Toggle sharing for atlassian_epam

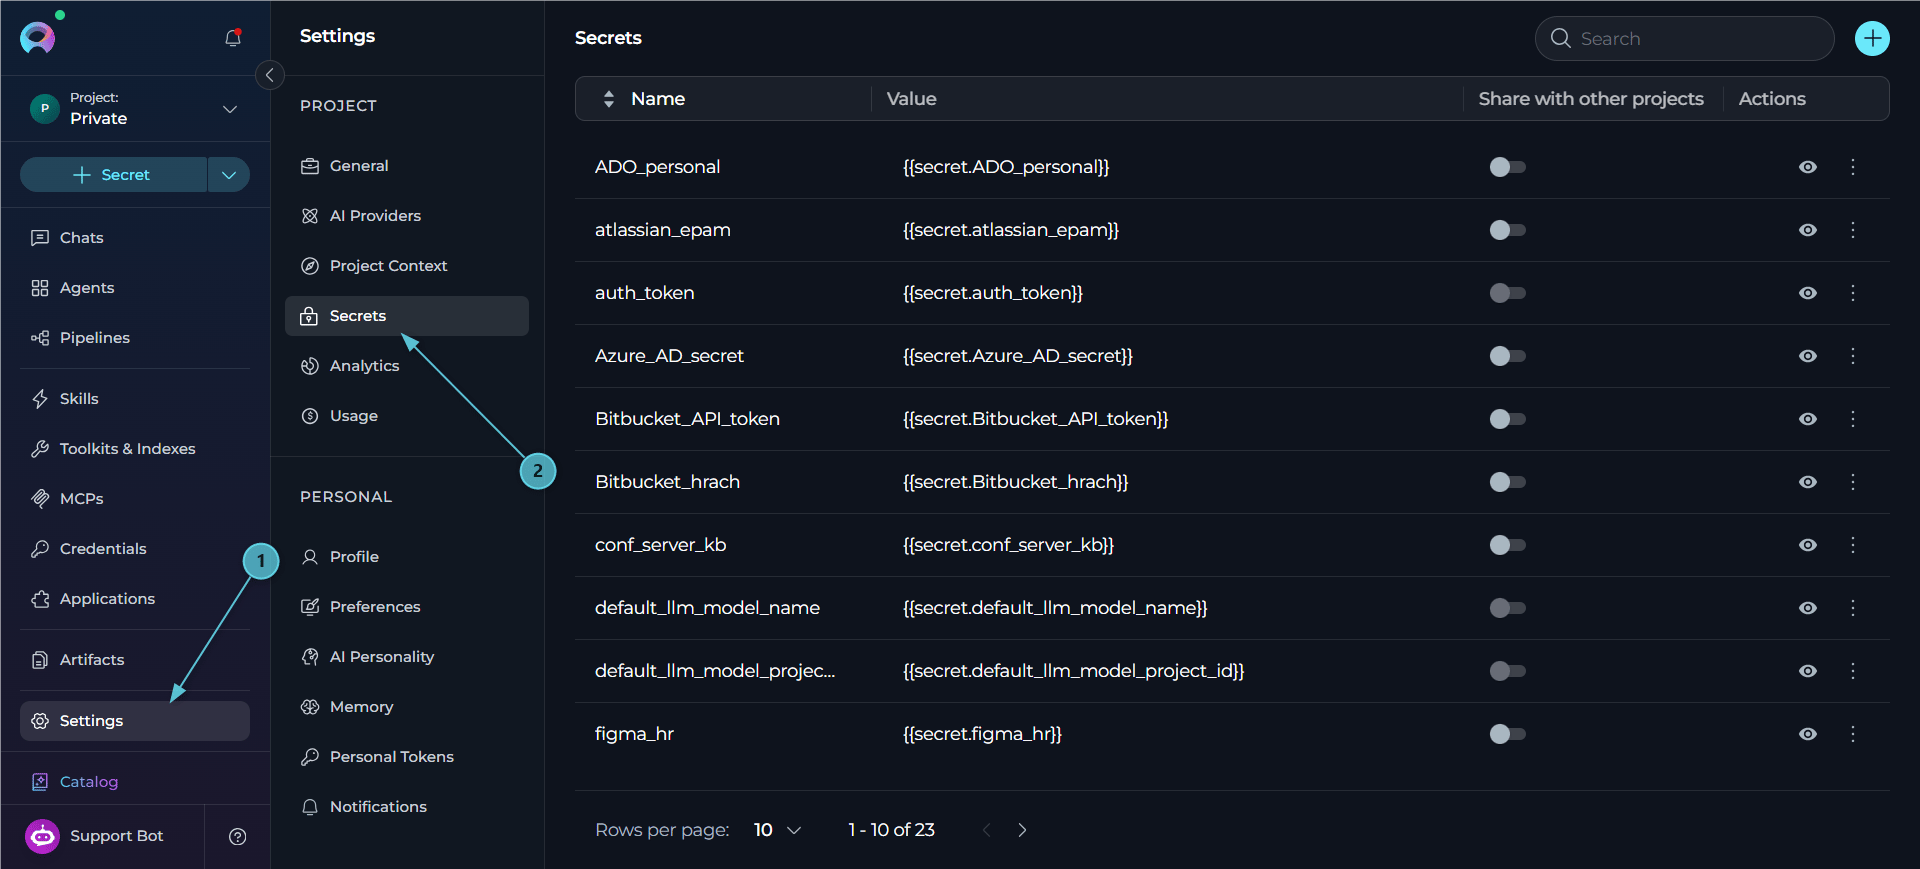[x=1507, y=230]
